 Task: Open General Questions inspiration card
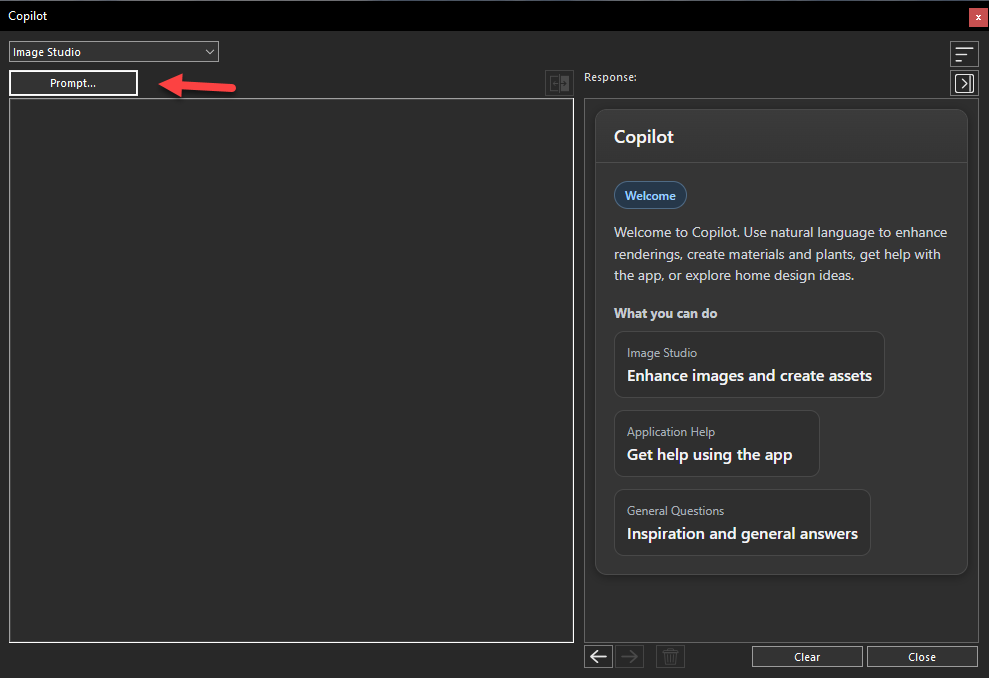[742, 522]
